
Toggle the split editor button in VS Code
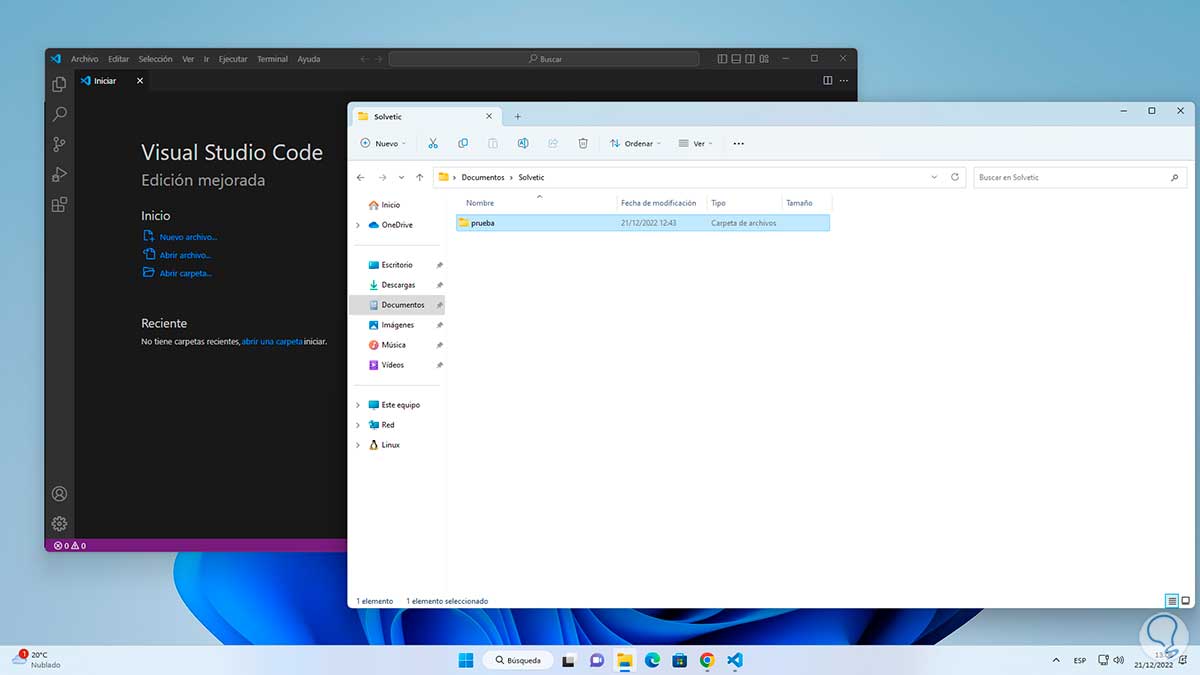[827, 80]
